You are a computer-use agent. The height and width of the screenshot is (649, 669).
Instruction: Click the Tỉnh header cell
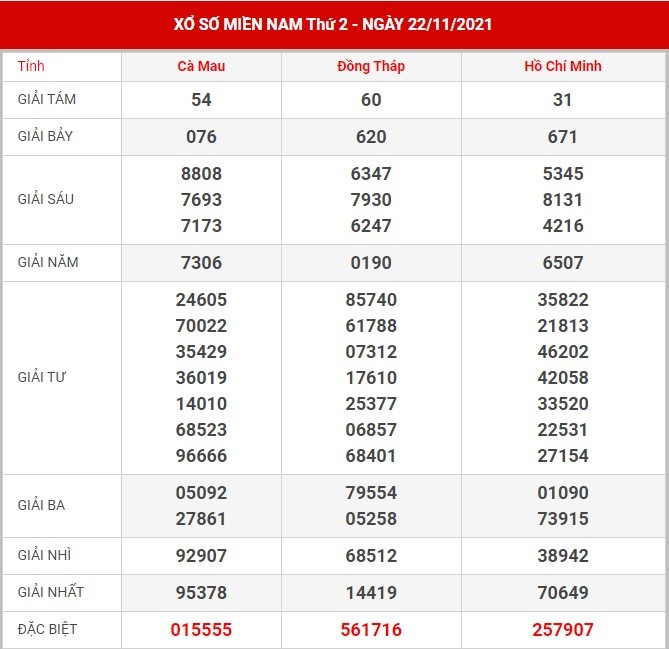point(31,66)
